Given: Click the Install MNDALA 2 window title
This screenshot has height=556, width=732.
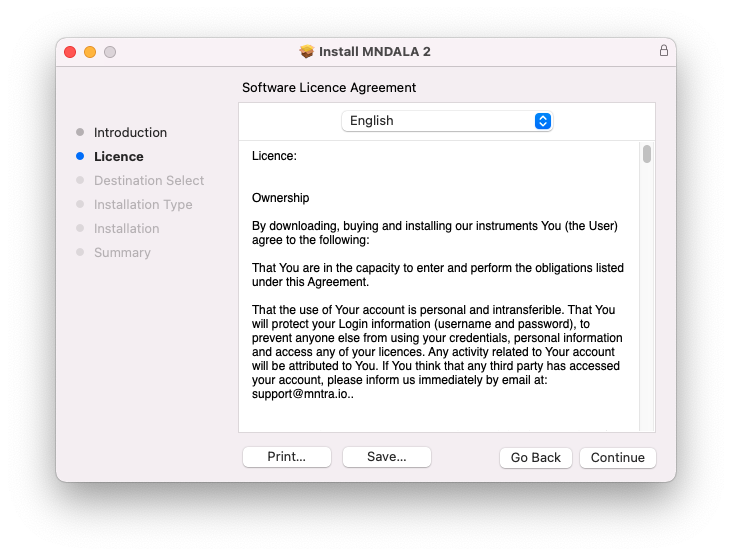Looking at the screenshot, I should point(374,51).
